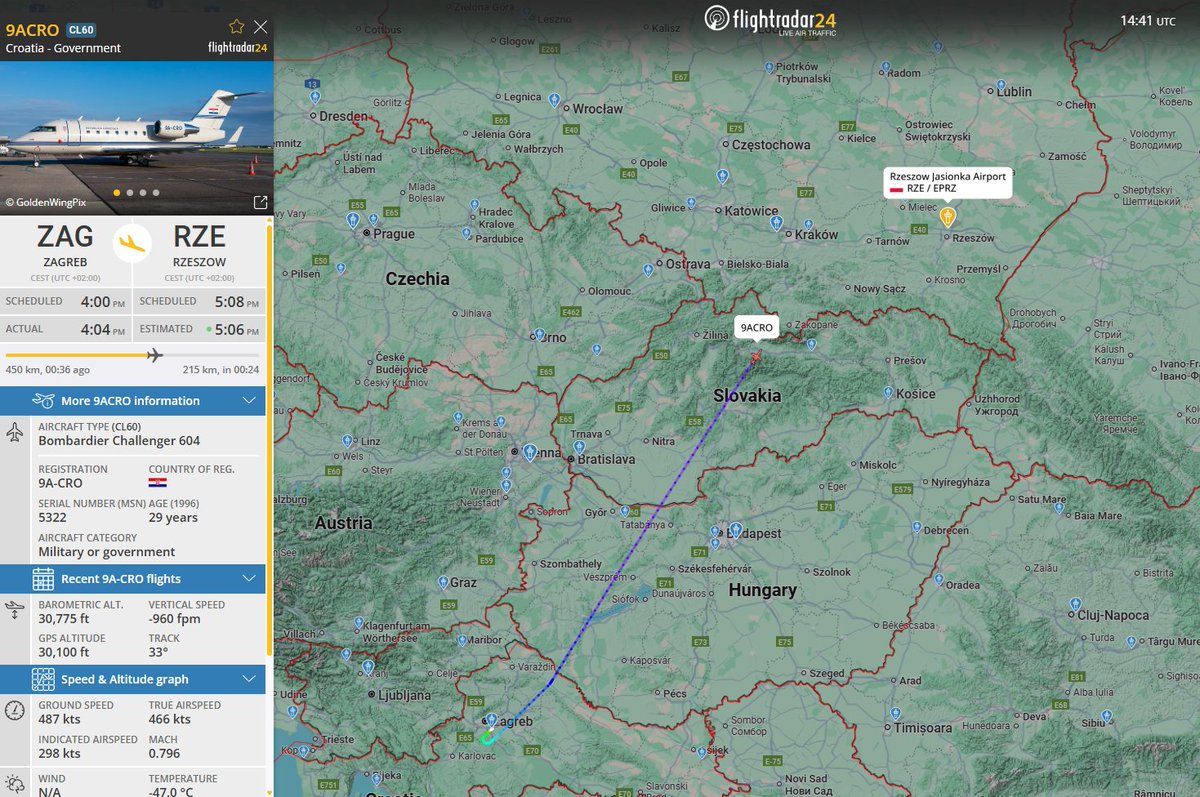Select the large airport pin at Prague
The image size is (1200, 797).
click(x=352, y=222)
